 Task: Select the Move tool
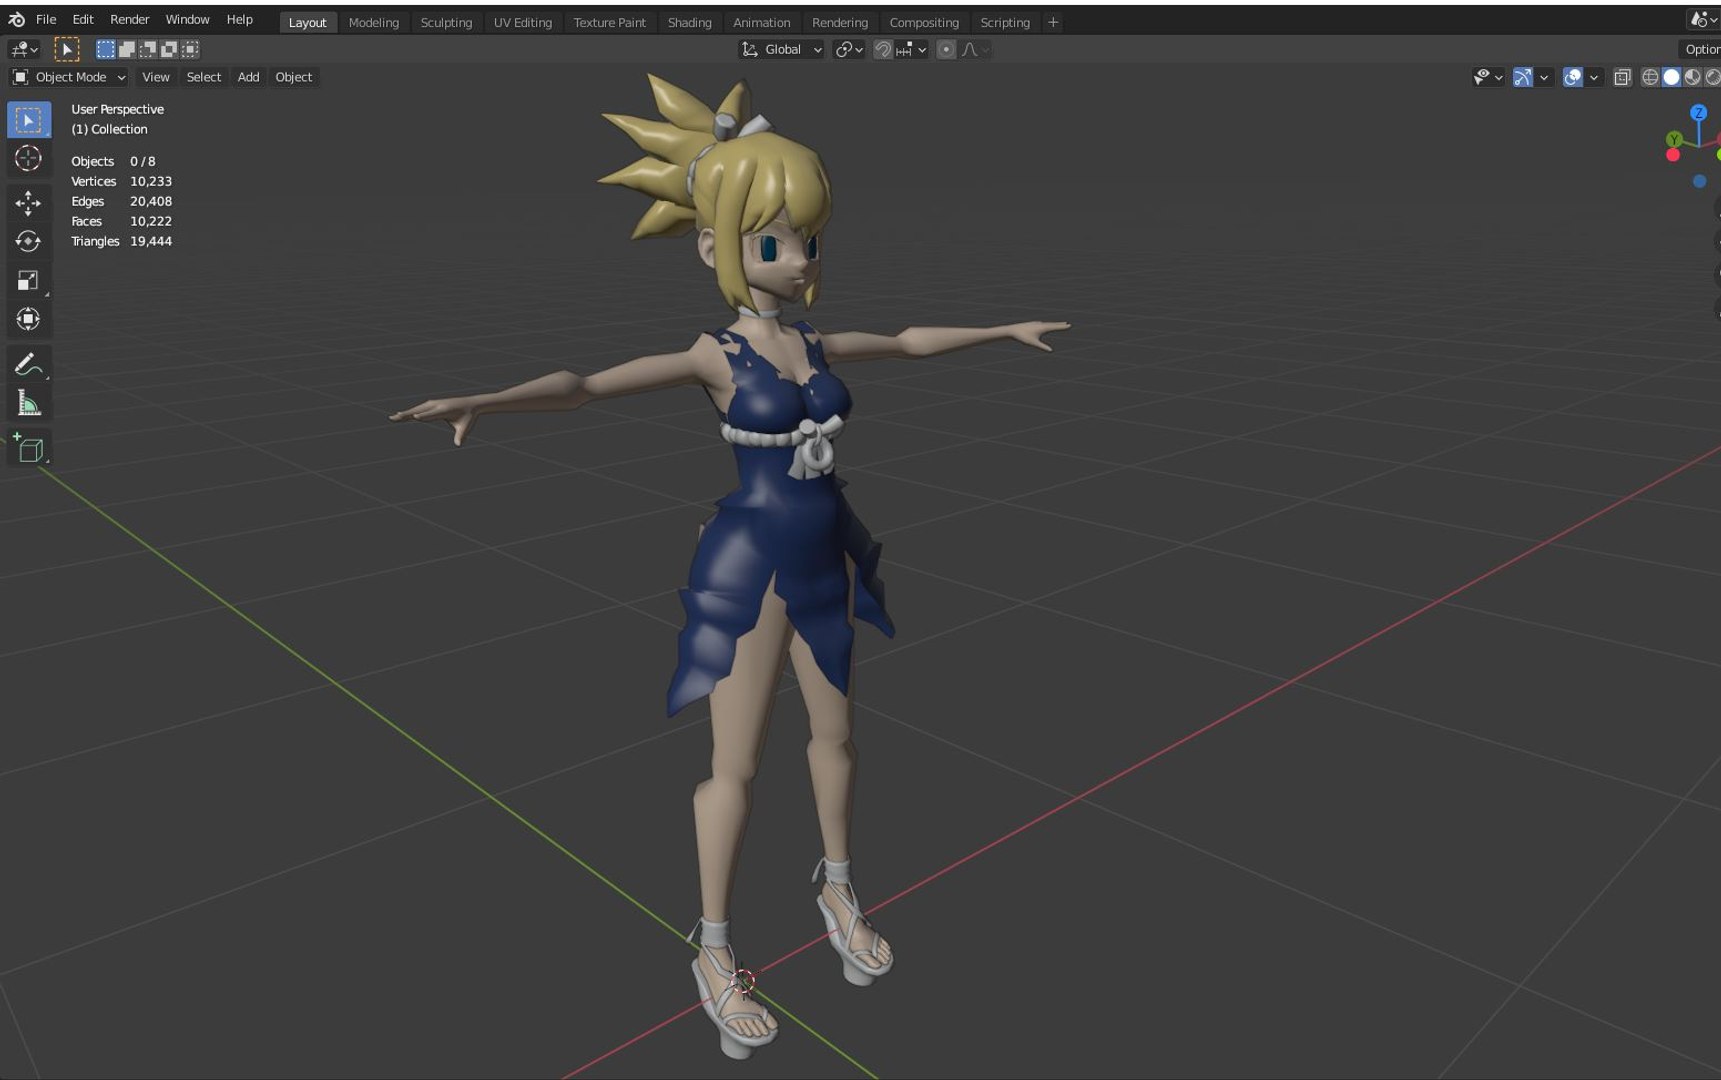pyautogui.click(x=28, y=203)
